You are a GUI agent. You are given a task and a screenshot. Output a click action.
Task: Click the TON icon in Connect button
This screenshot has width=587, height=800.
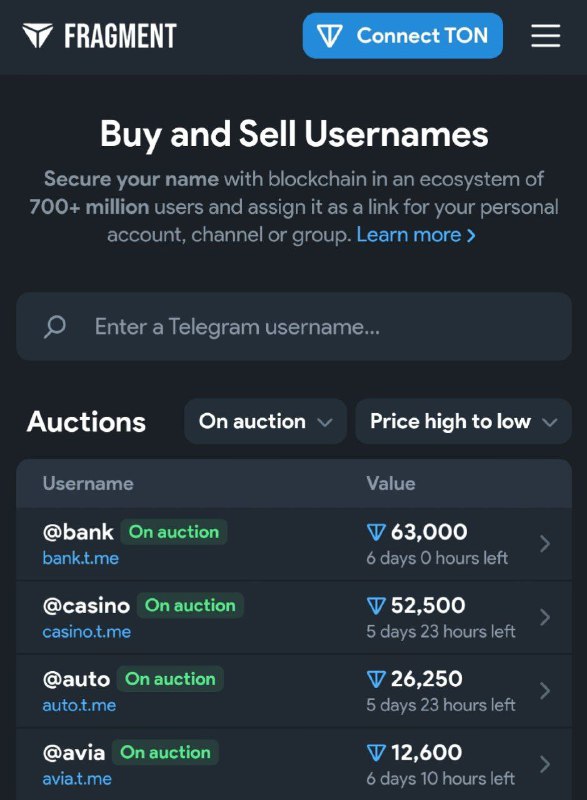329,36
